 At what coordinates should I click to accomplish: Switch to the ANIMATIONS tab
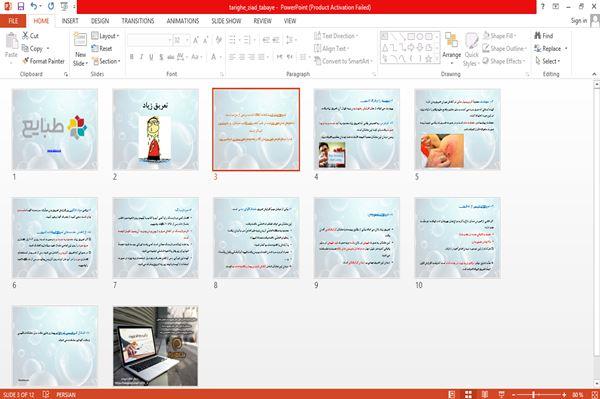tap(183, 21)
